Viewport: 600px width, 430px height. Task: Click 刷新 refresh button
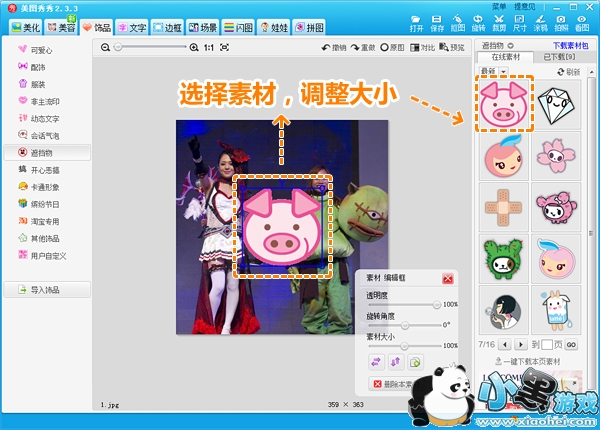point(569,72)
